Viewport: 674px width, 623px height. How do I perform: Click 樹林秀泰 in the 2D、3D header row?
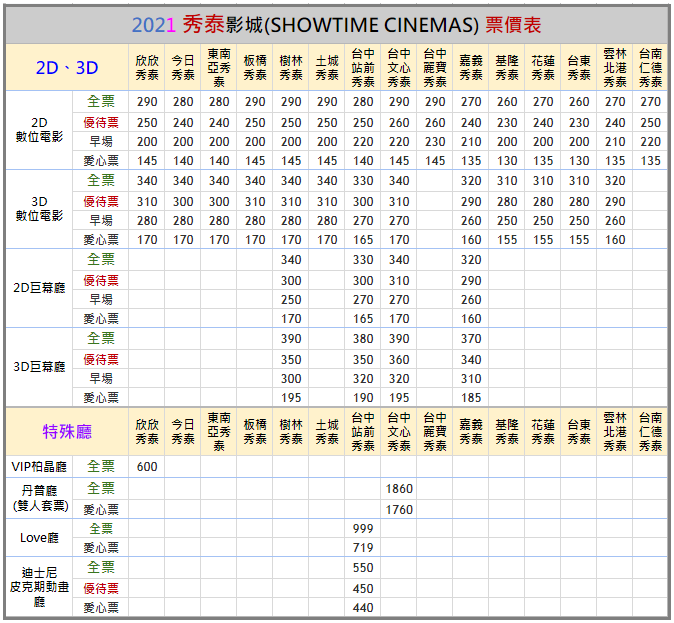(x=291, y=68)
